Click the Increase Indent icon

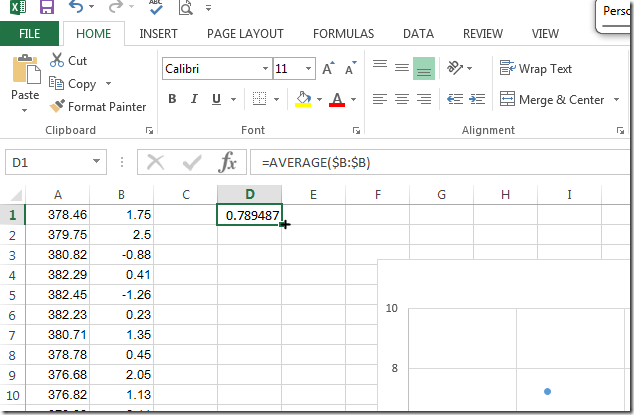tap(478, 99)
